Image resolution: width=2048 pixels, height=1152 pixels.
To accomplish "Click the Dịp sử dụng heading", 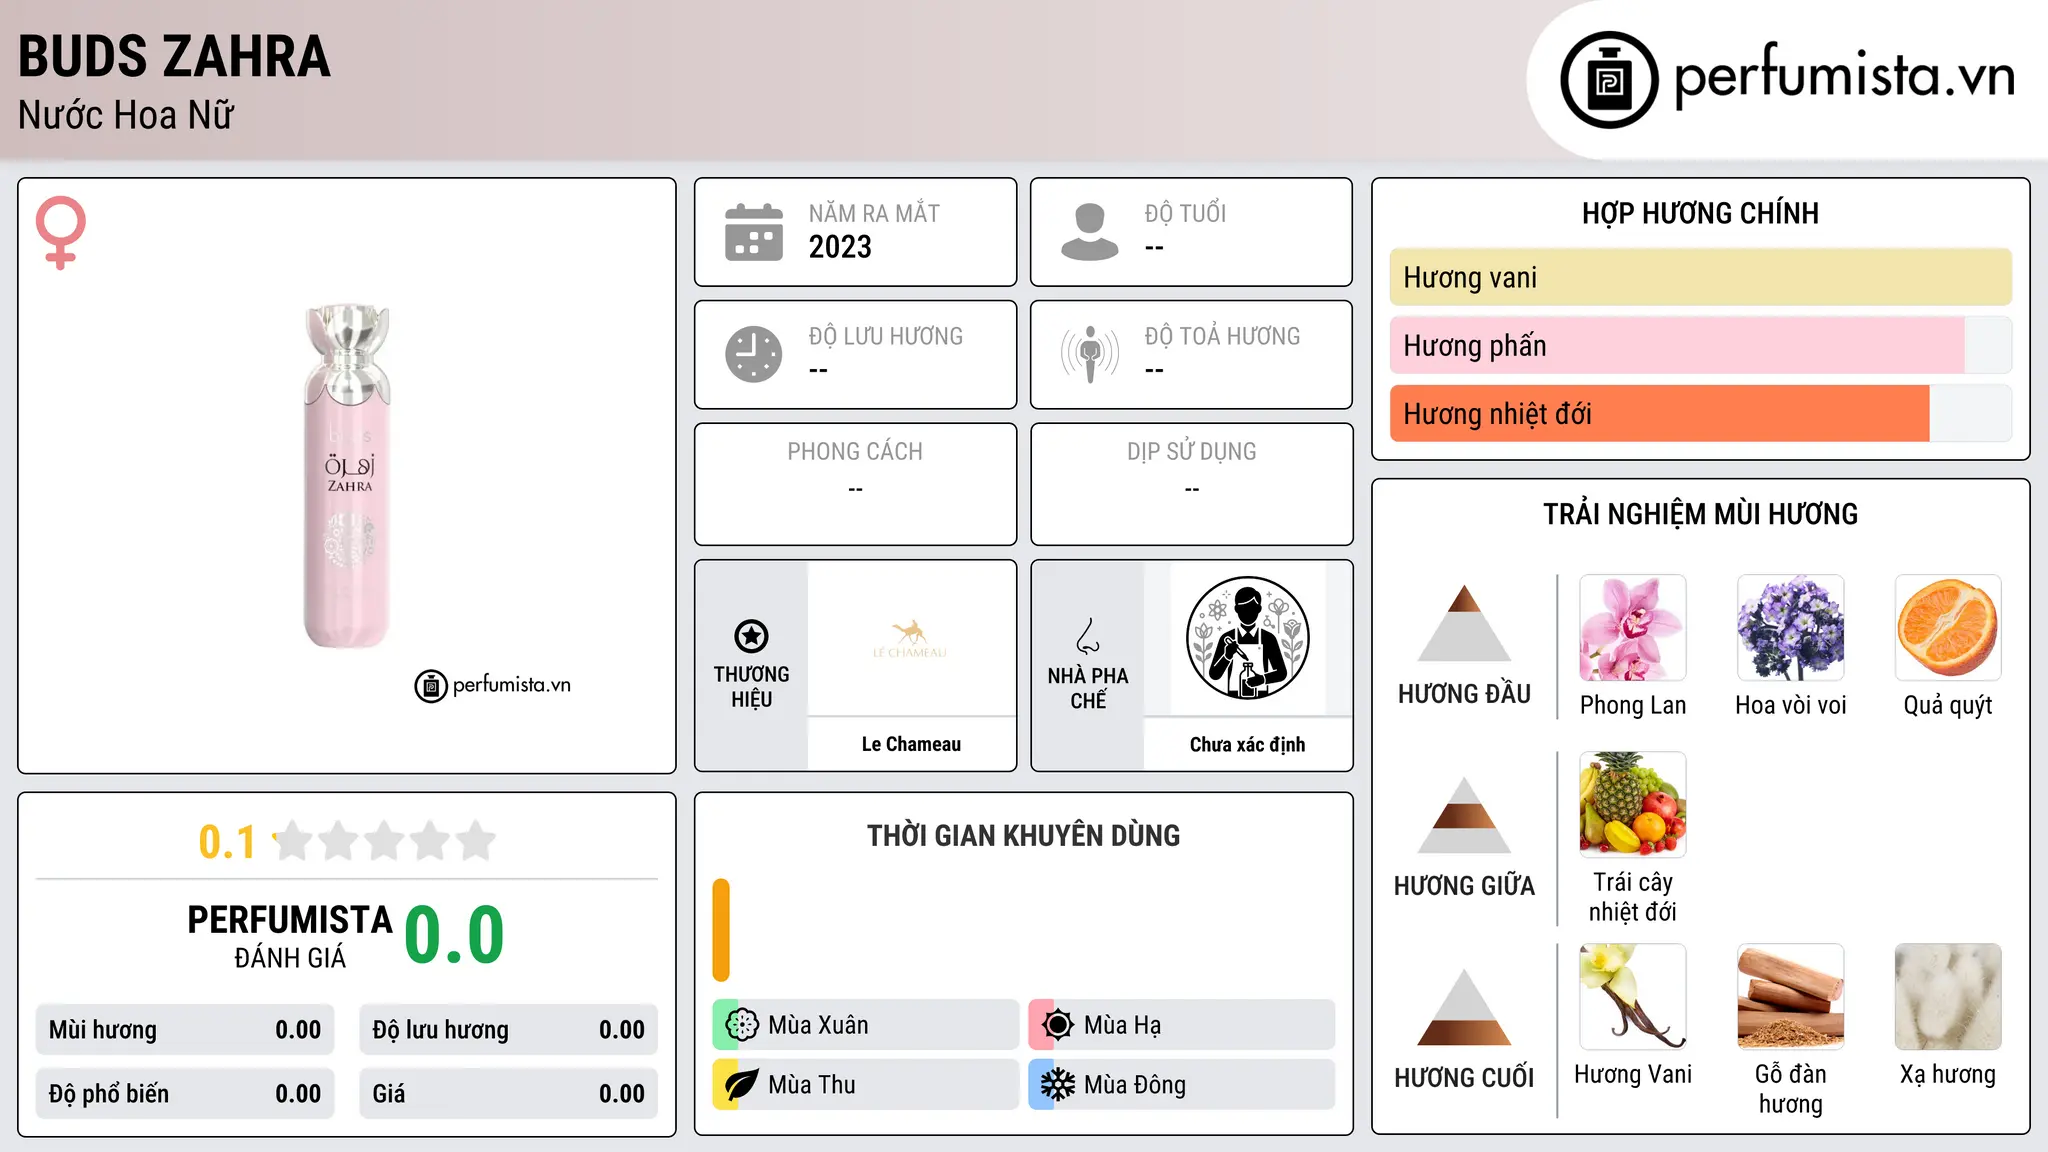I will (x=1191, y=451).
